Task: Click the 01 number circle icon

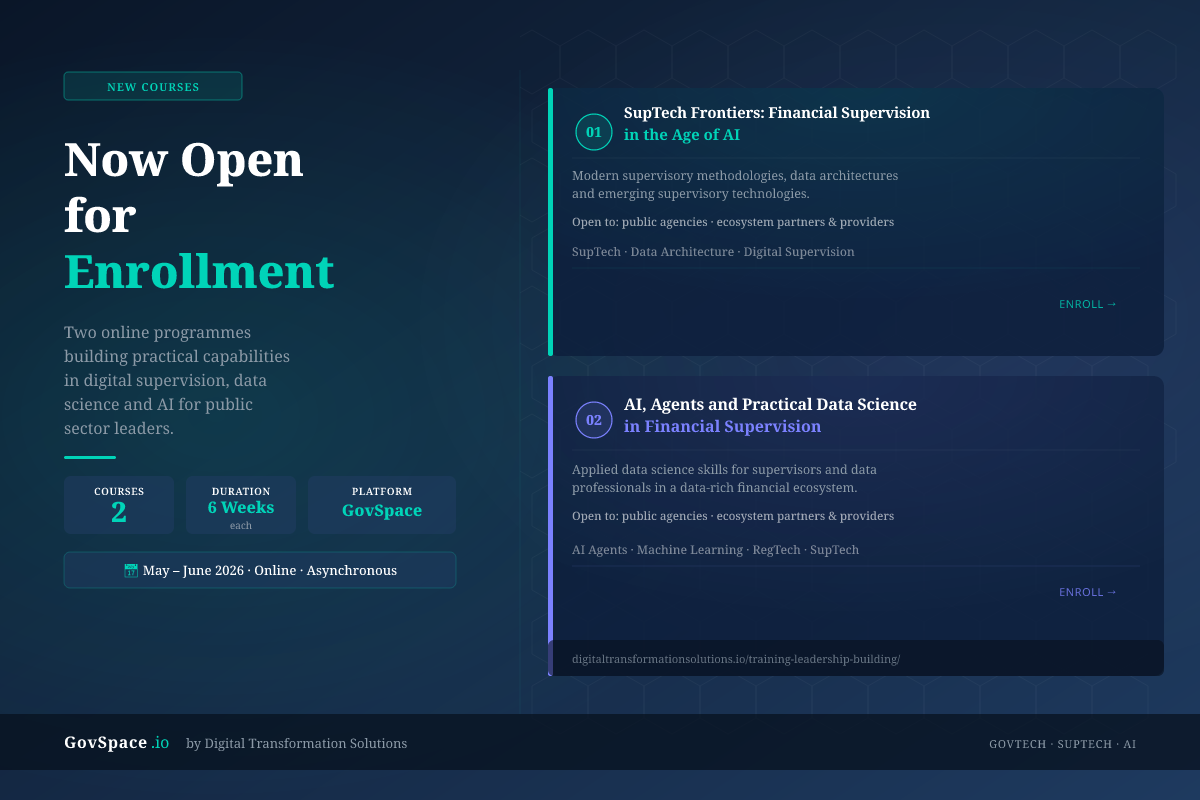Action: click(x=594, y=132)
